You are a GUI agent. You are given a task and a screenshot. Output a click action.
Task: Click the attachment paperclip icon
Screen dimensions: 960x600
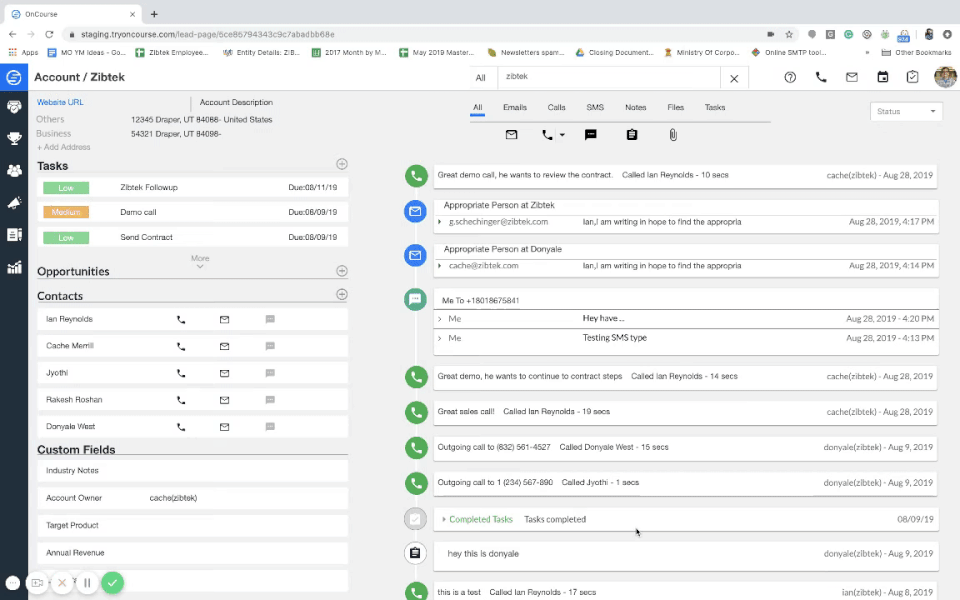point(673,134)
